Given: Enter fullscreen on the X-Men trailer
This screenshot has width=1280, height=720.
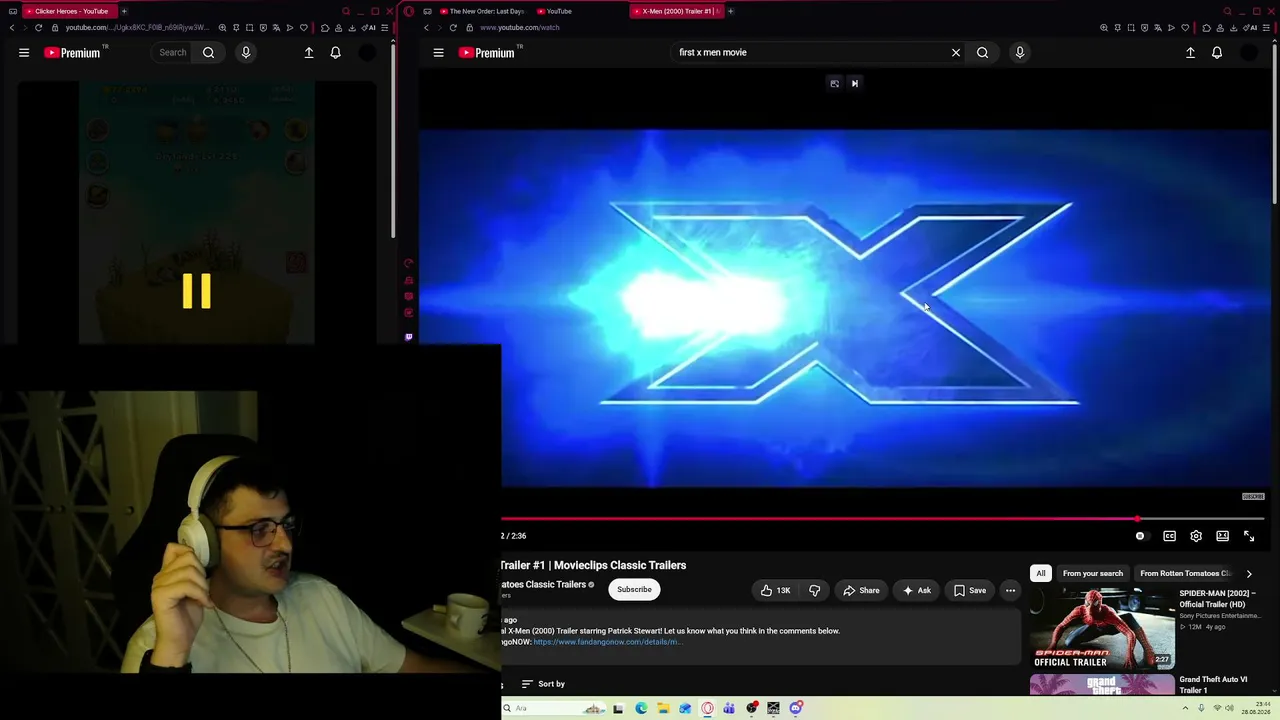Looking at the screenshot, I should 1249,536.
